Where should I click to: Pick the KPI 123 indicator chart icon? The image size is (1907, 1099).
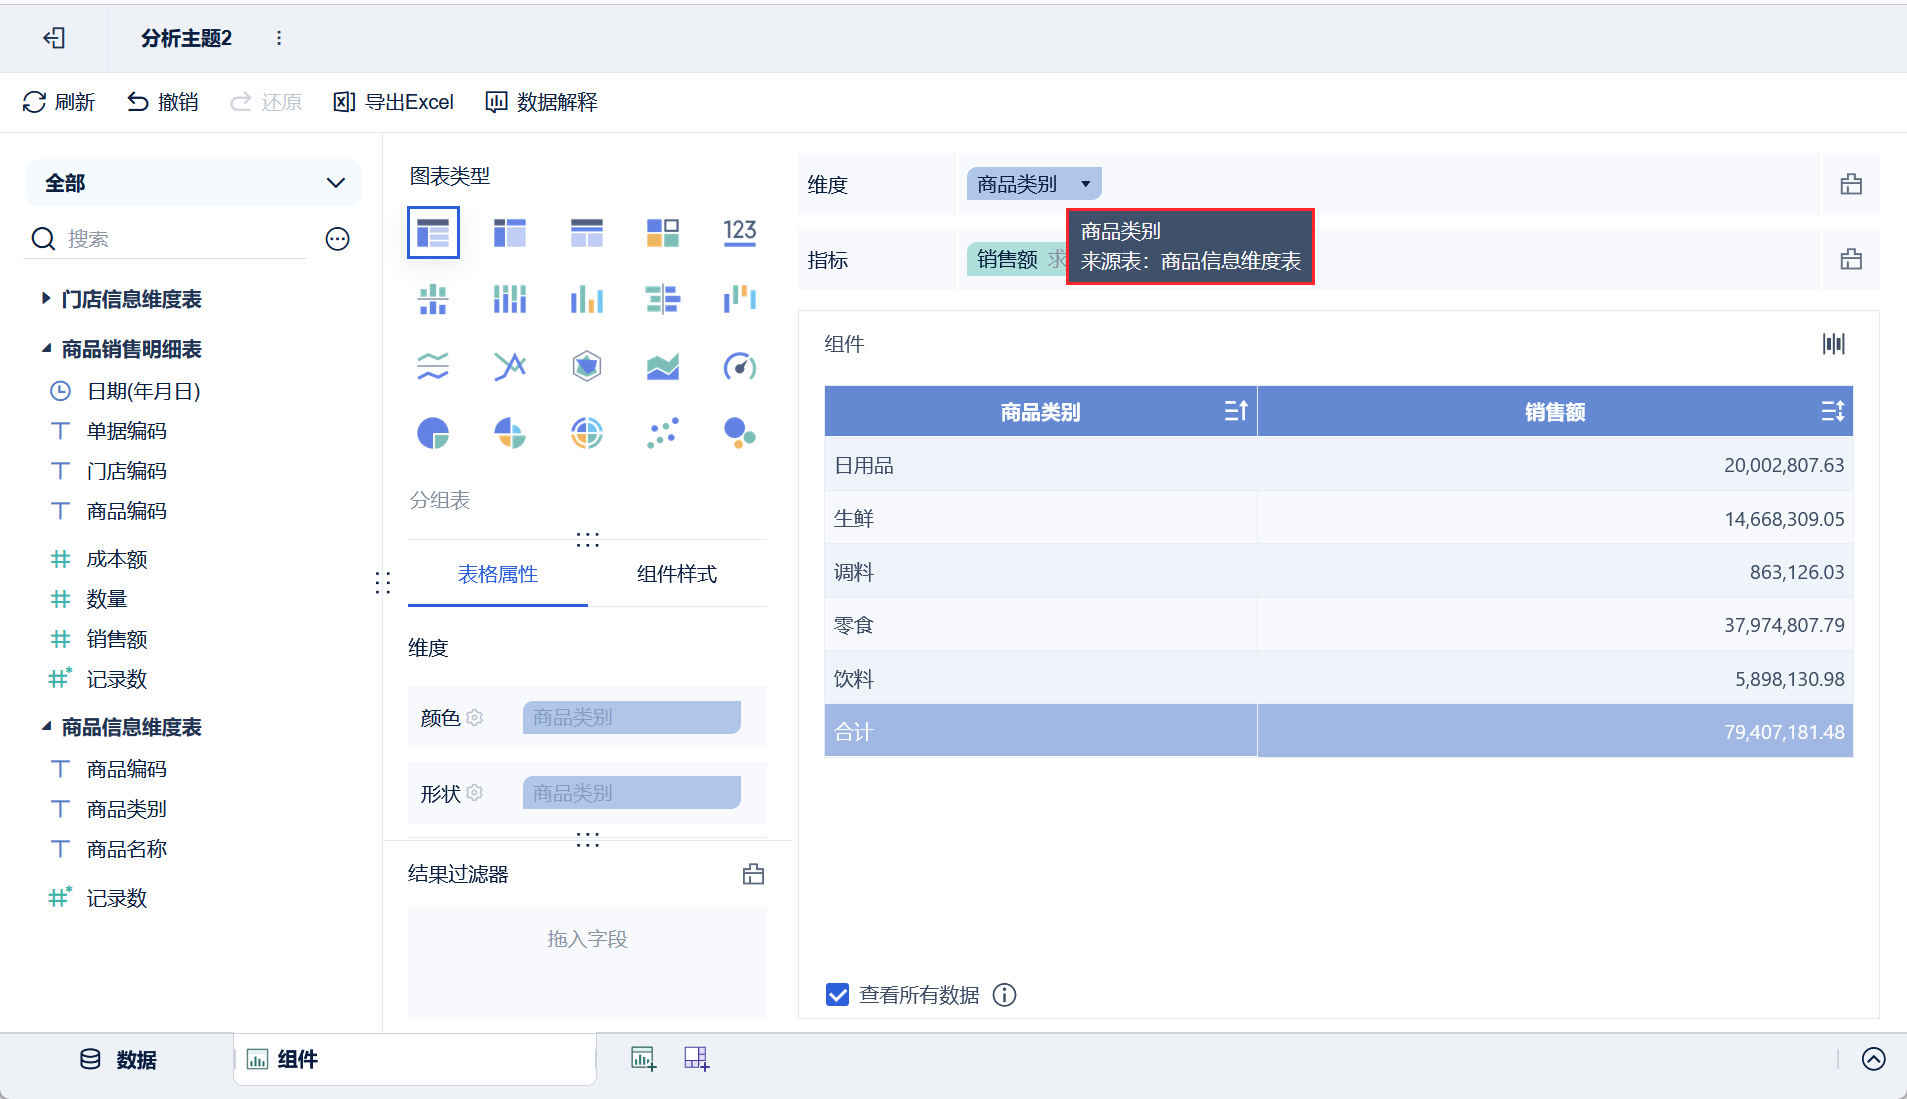740,232
